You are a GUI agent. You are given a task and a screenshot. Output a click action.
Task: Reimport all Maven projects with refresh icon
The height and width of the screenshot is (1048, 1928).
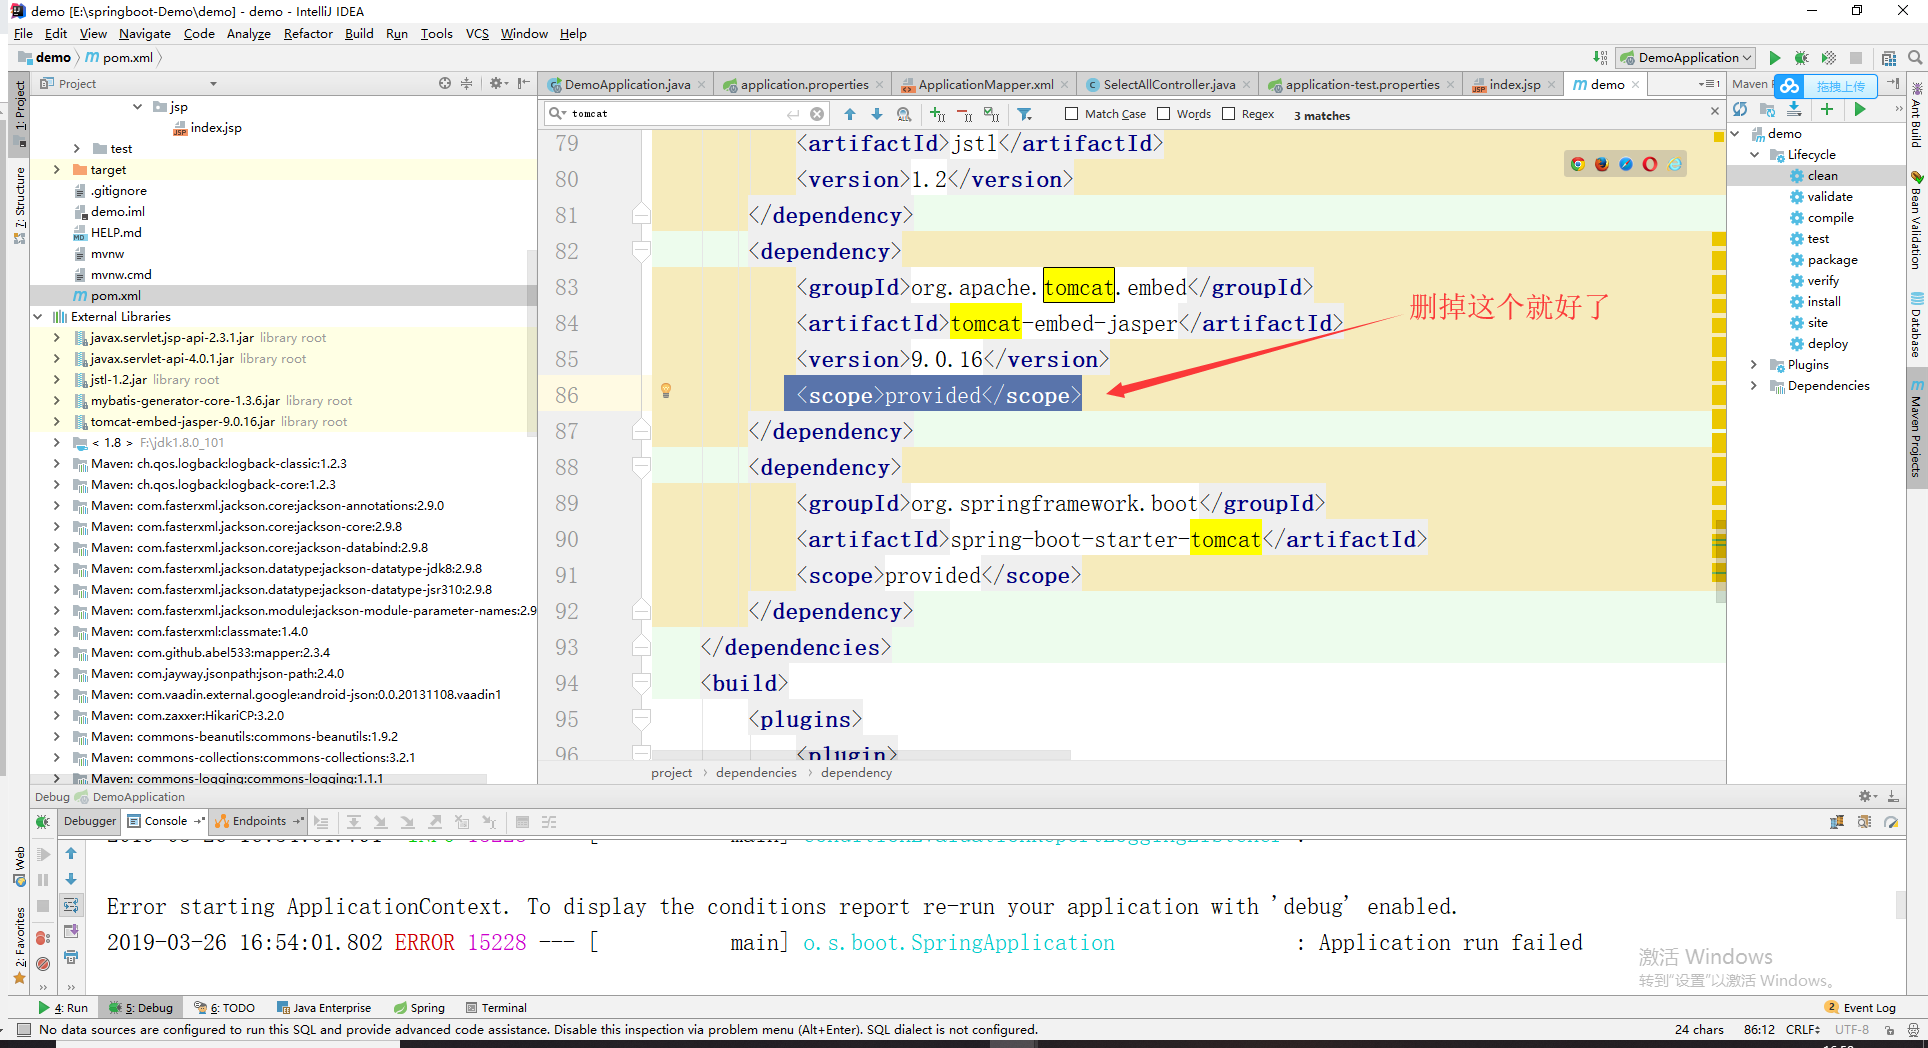pyautogui.click(x=1740, y=110)
